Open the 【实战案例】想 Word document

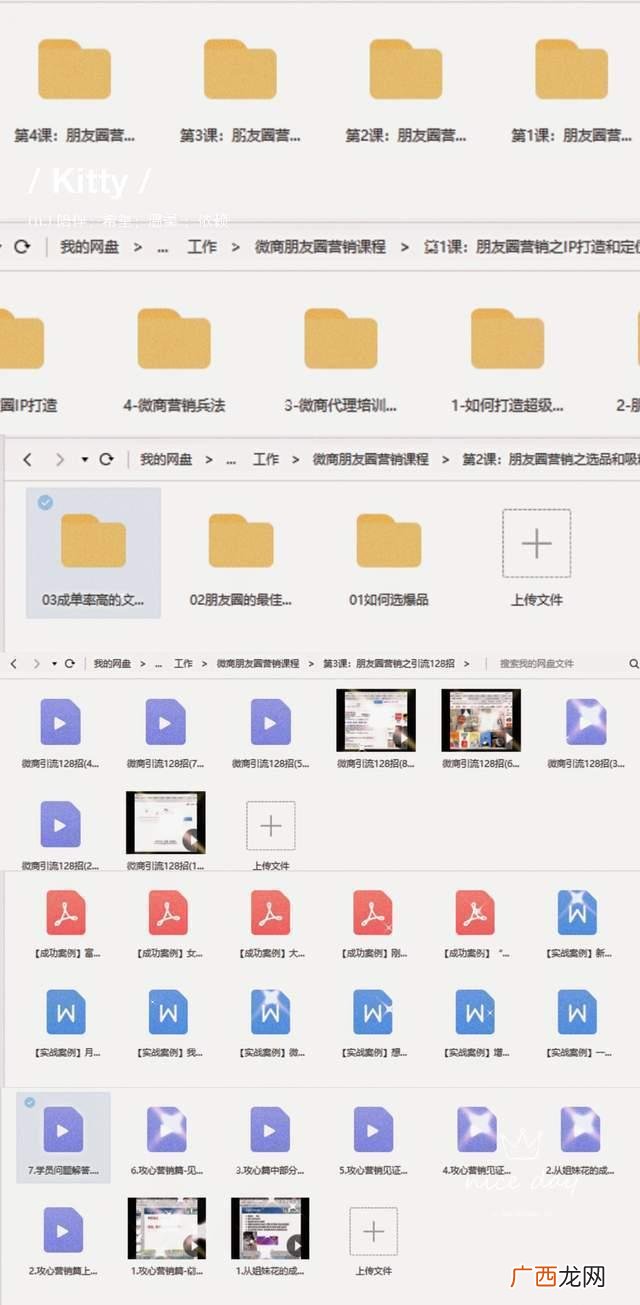pos(373,1012)
